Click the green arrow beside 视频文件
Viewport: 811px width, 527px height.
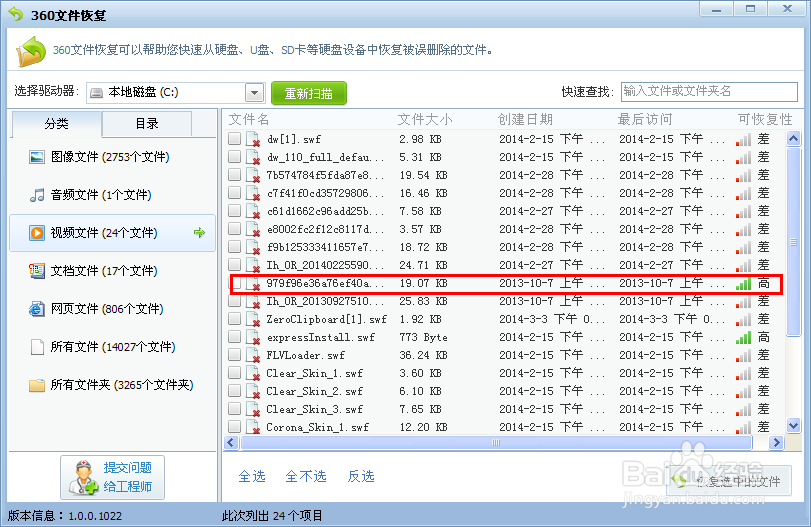click(x=199, y=233)
